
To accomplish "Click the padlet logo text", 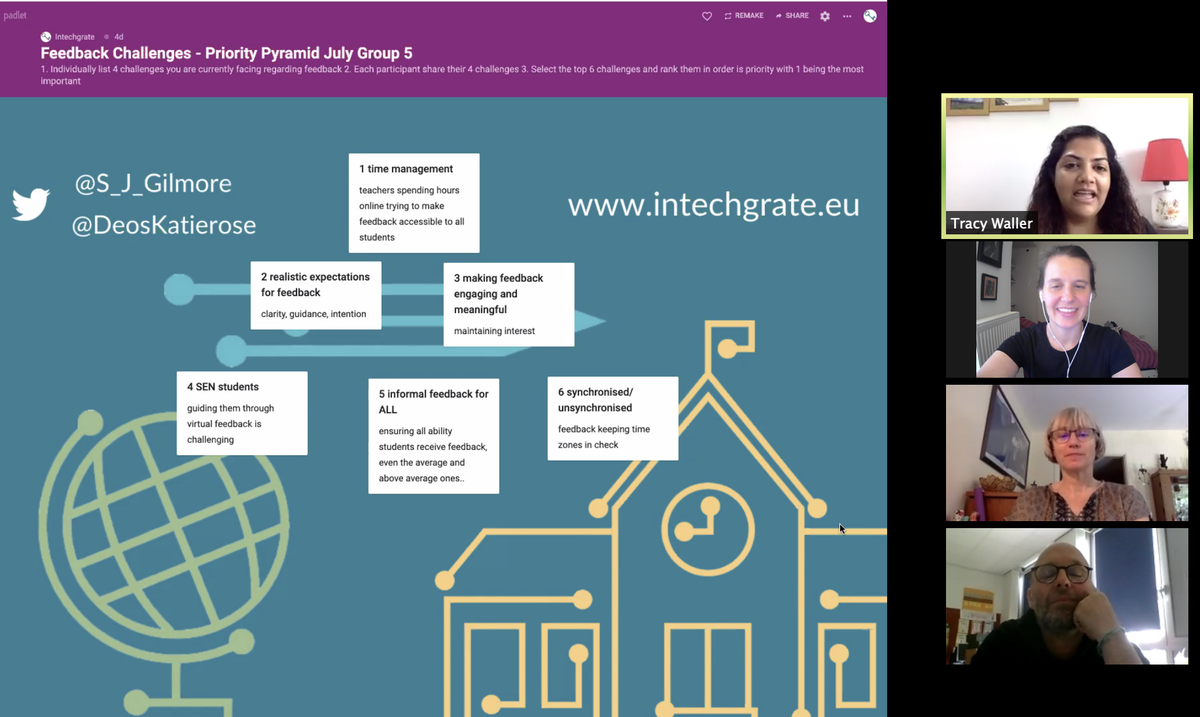I will tap(14, 16).
